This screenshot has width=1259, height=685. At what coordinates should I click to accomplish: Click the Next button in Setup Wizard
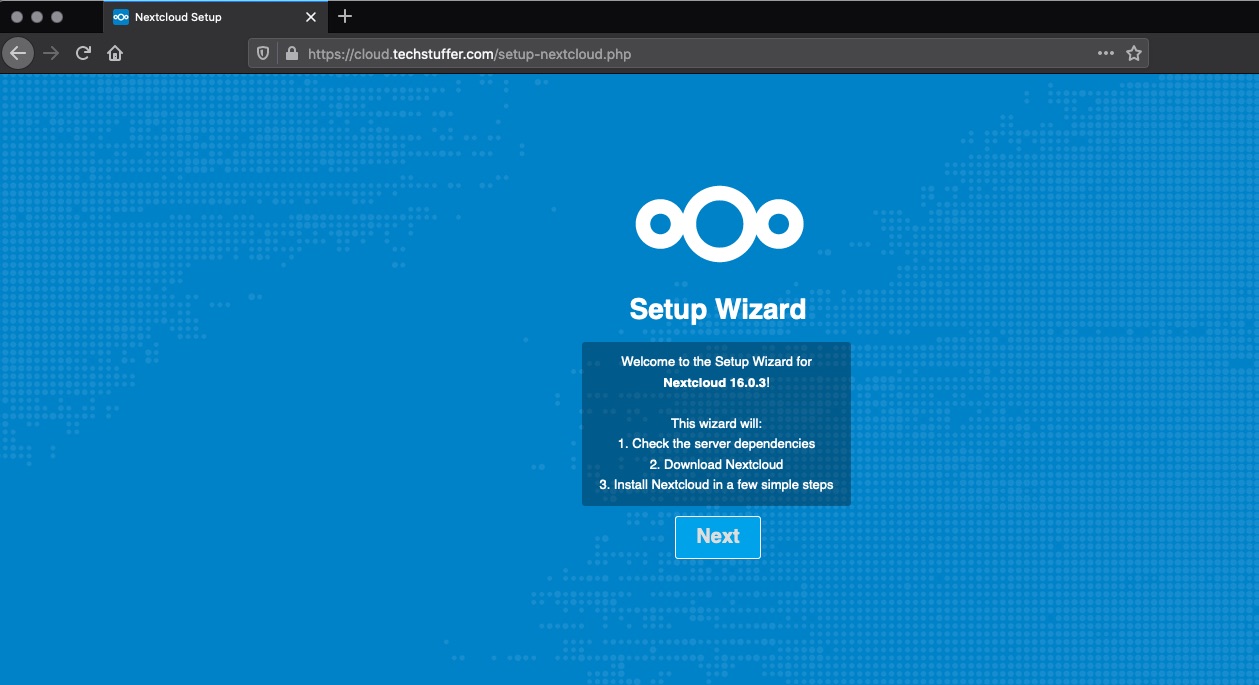[x=717, y=537]
